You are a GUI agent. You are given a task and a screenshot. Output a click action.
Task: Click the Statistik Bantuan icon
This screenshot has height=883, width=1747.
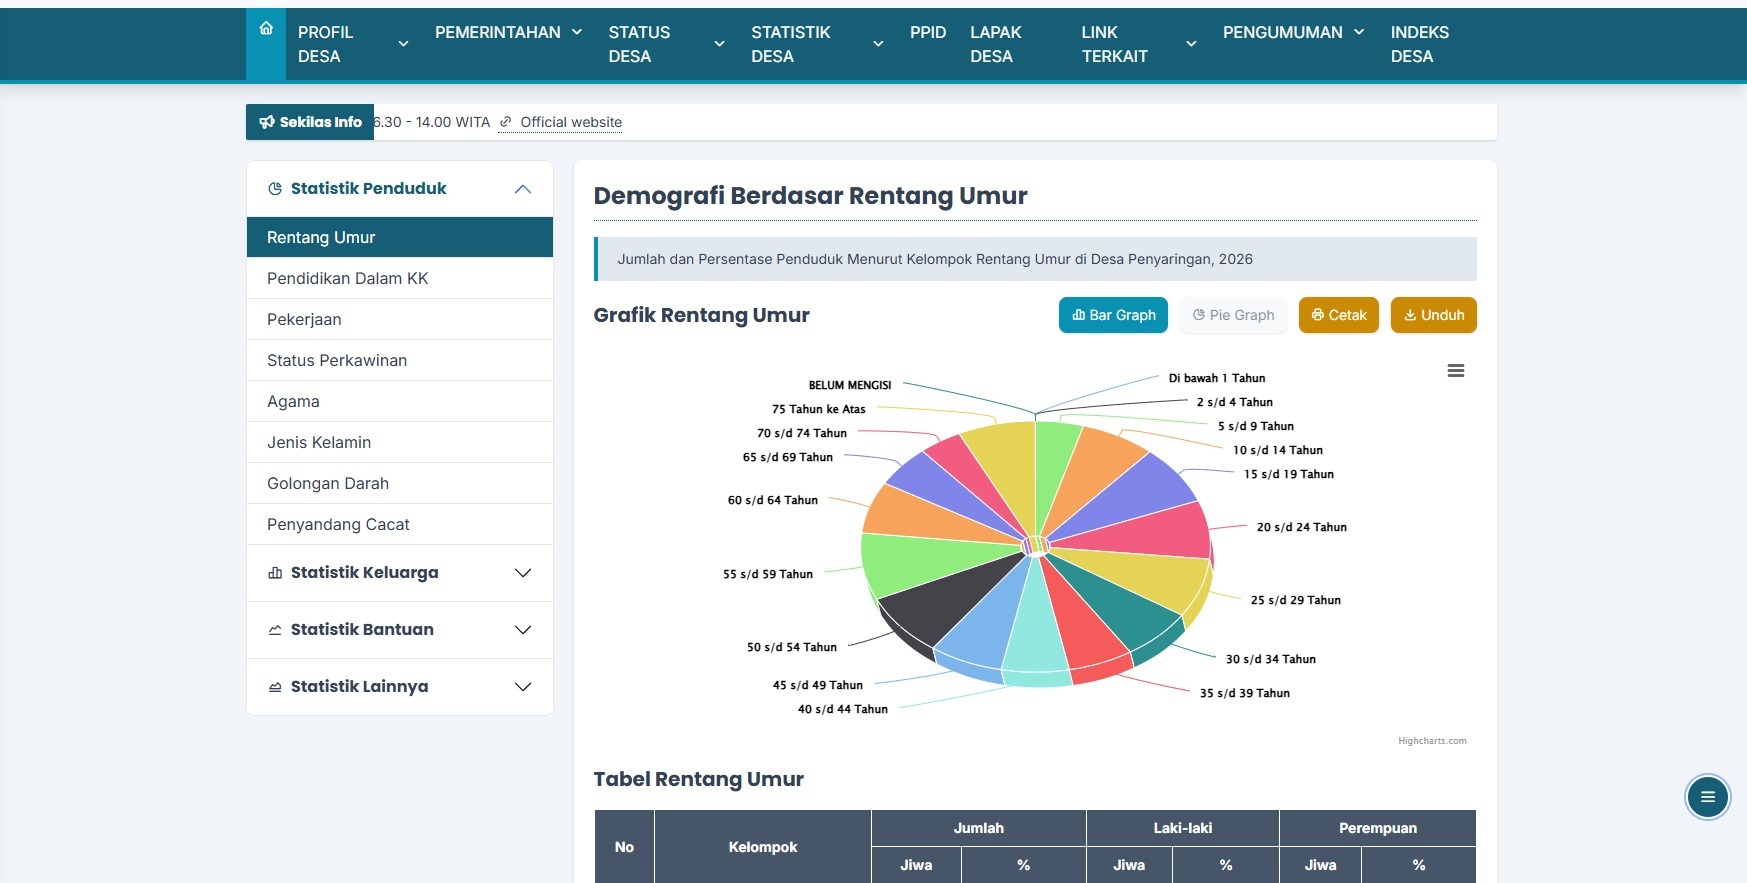point(275,630)
